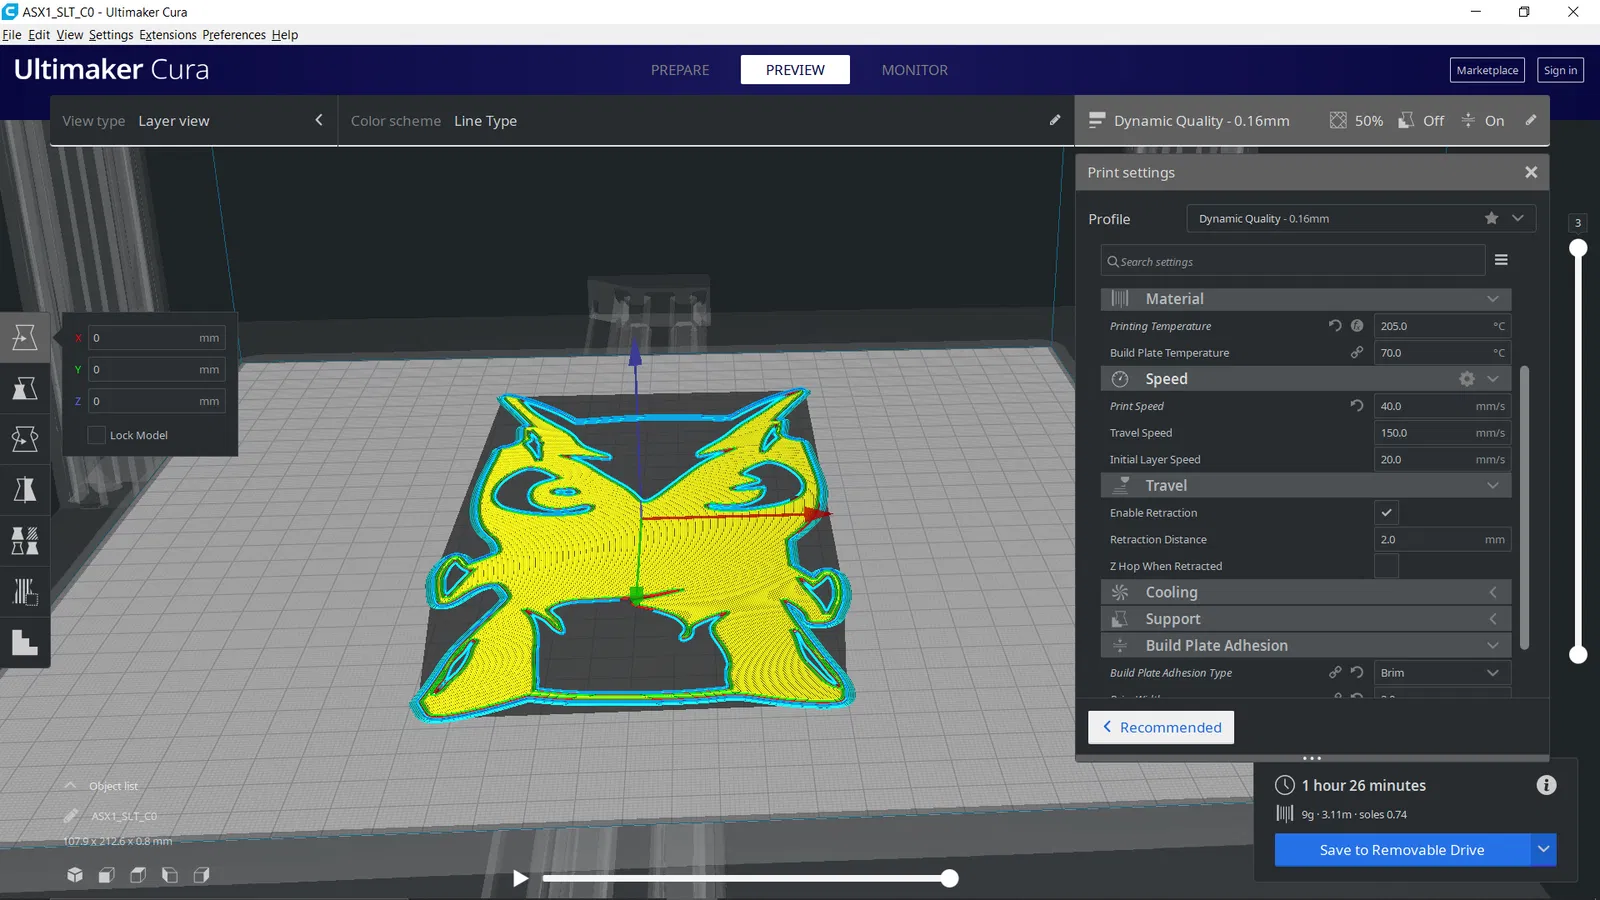Select the Rotate tool icon

coord(25,439)
